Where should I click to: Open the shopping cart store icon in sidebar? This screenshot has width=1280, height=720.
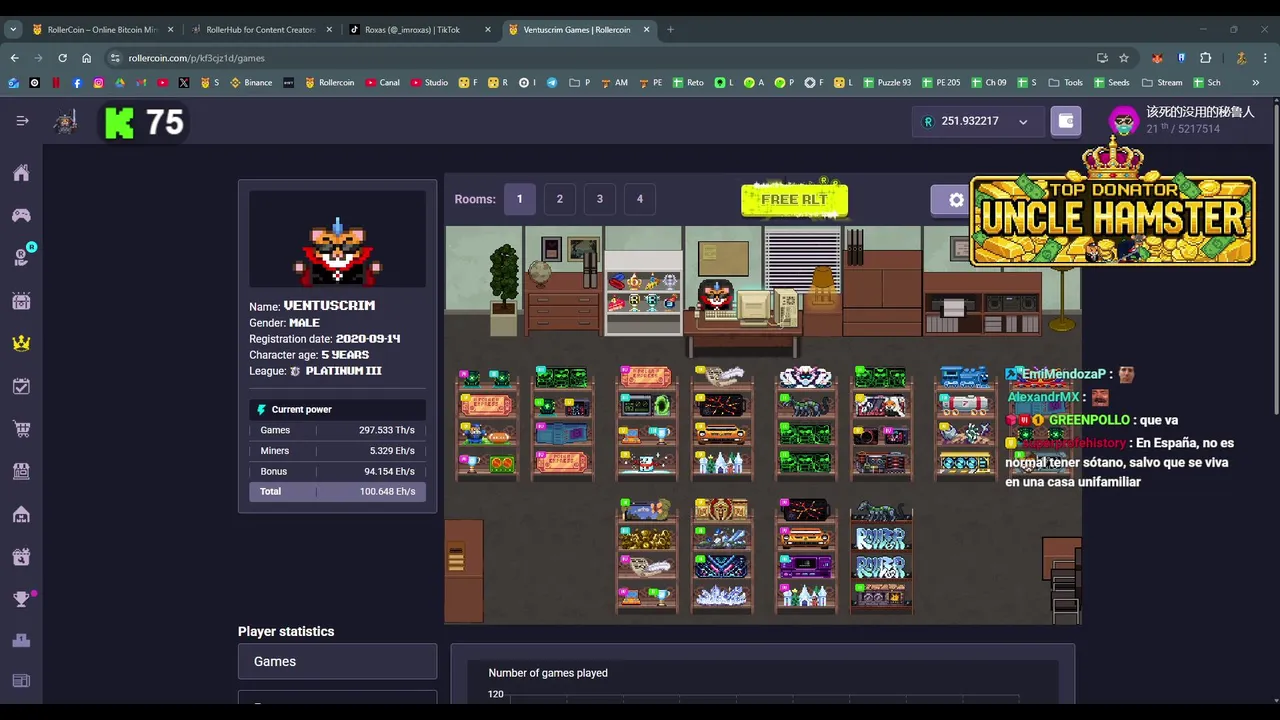(21, 429)
